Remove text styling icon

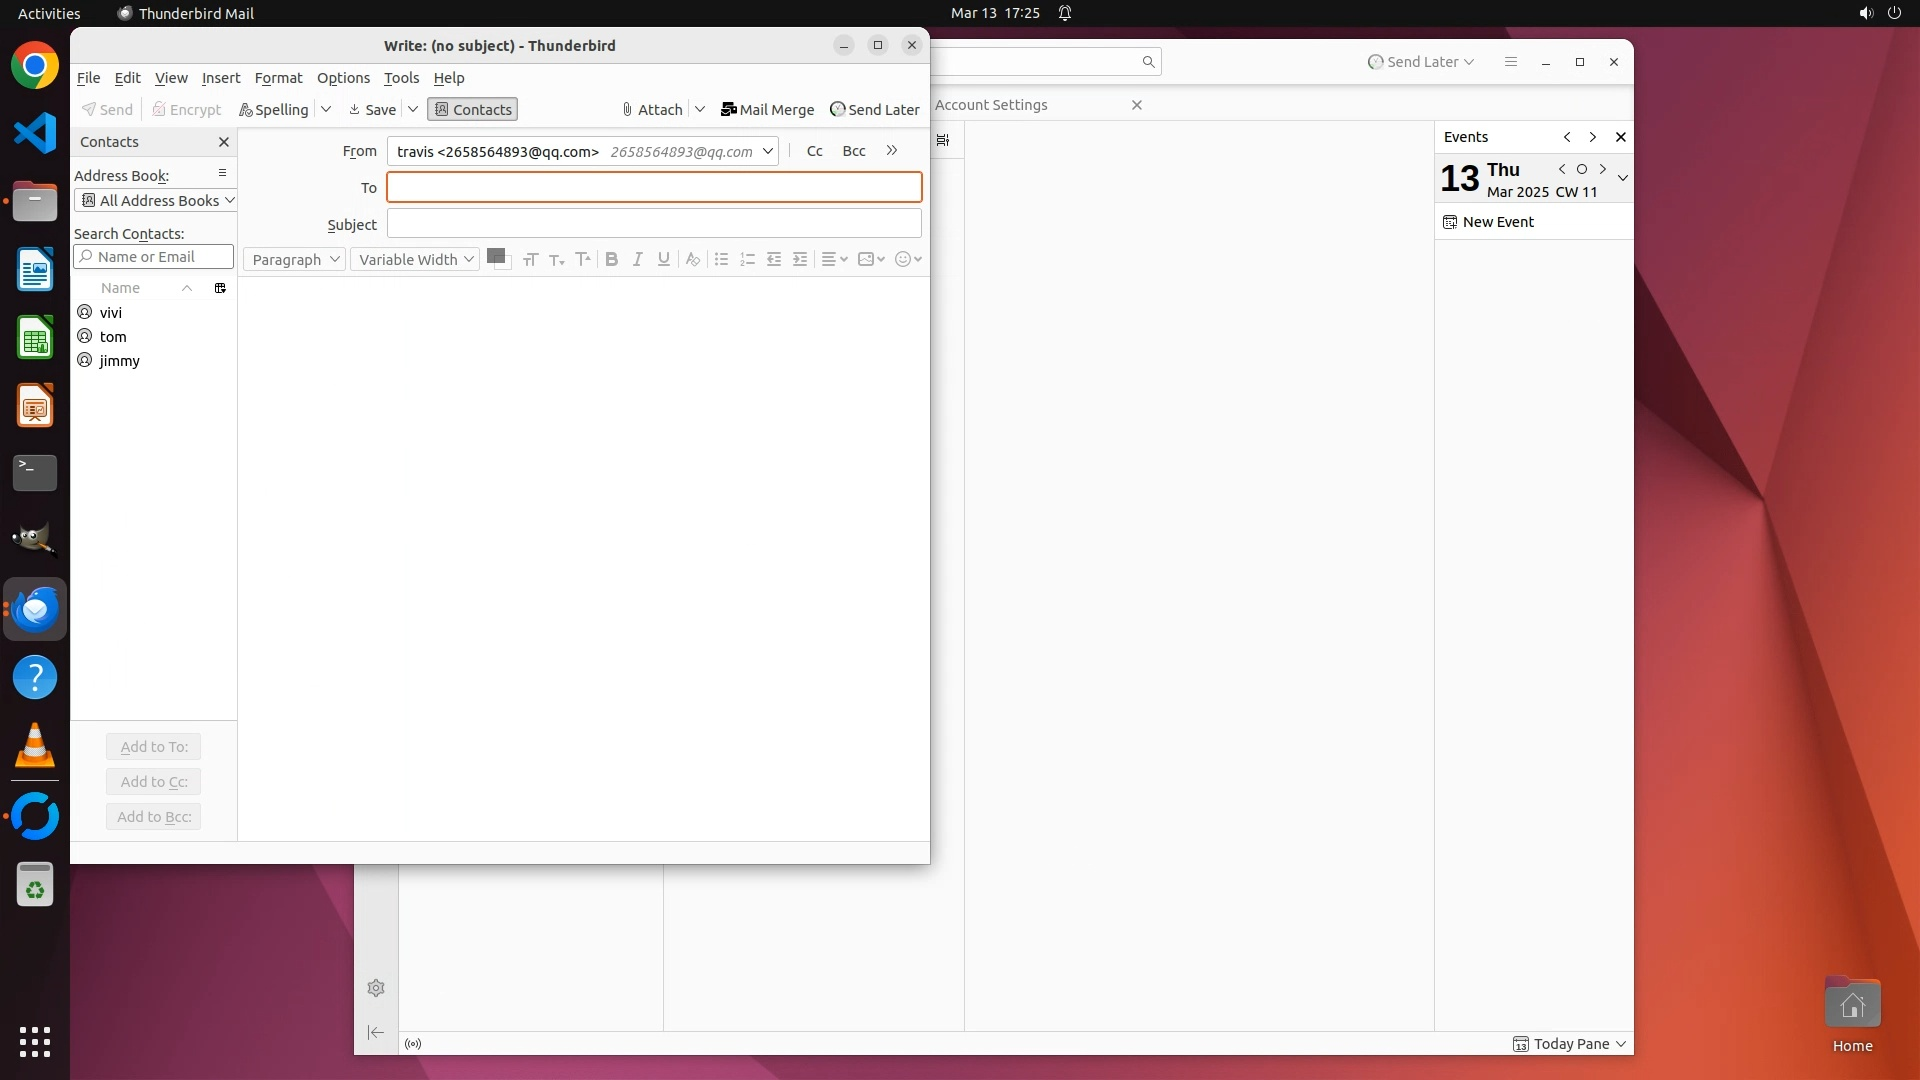pyautogui.click(x=692, y=259)
